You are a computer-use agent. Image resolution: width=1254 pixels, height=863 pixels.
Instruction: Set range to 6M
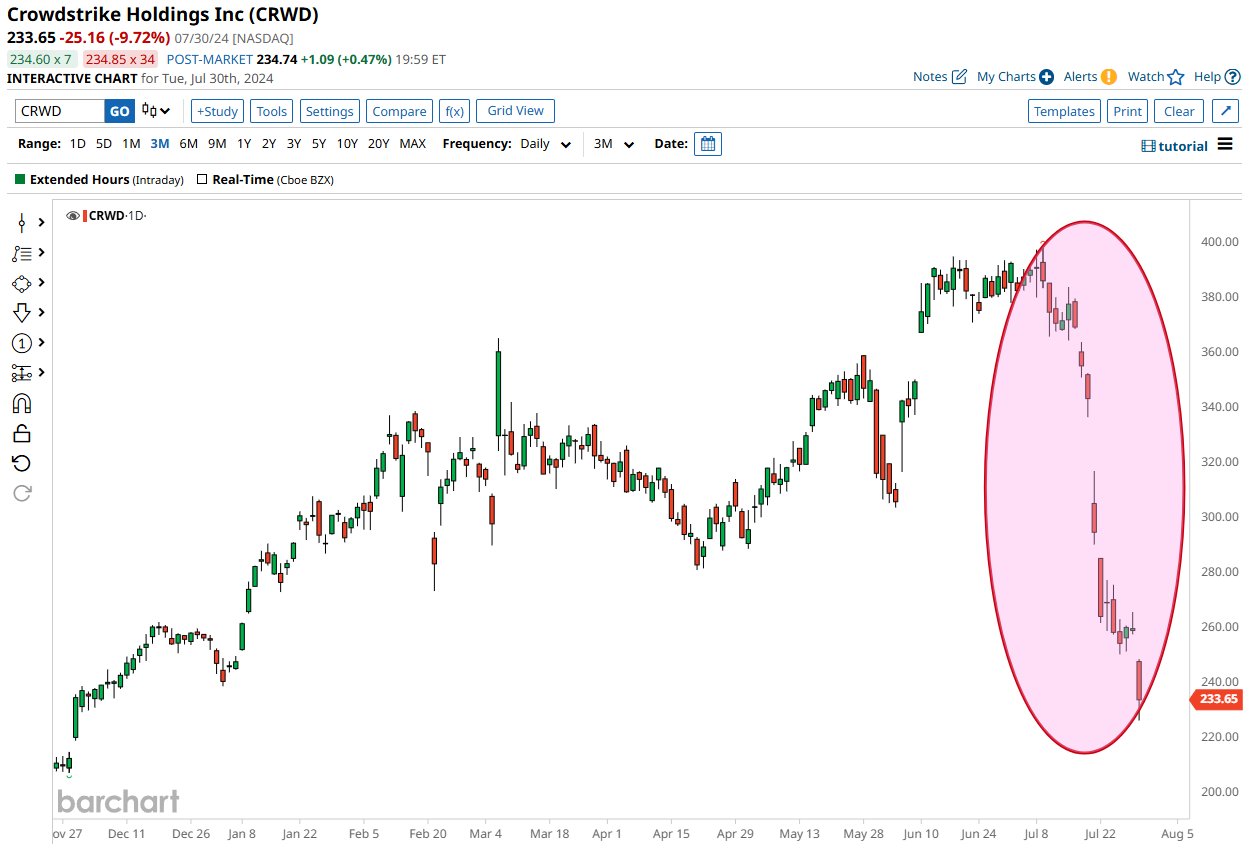click(x=188, y=144)
